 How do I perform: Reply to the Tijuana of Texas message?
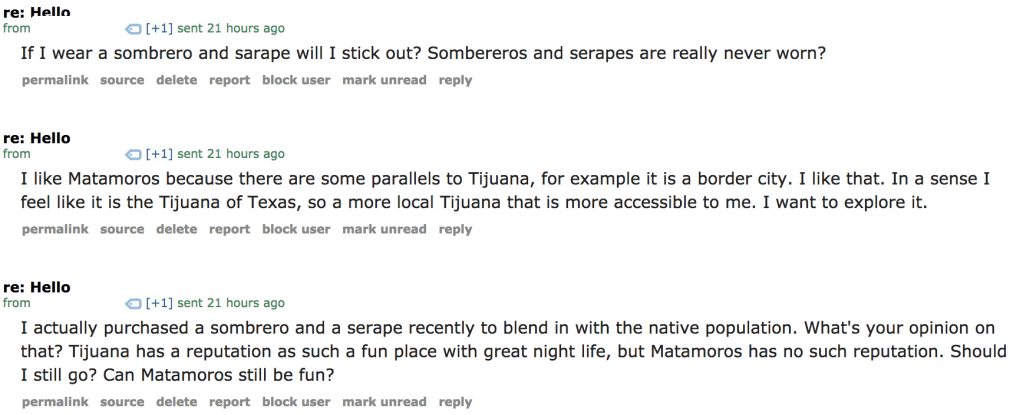(455, 229)
